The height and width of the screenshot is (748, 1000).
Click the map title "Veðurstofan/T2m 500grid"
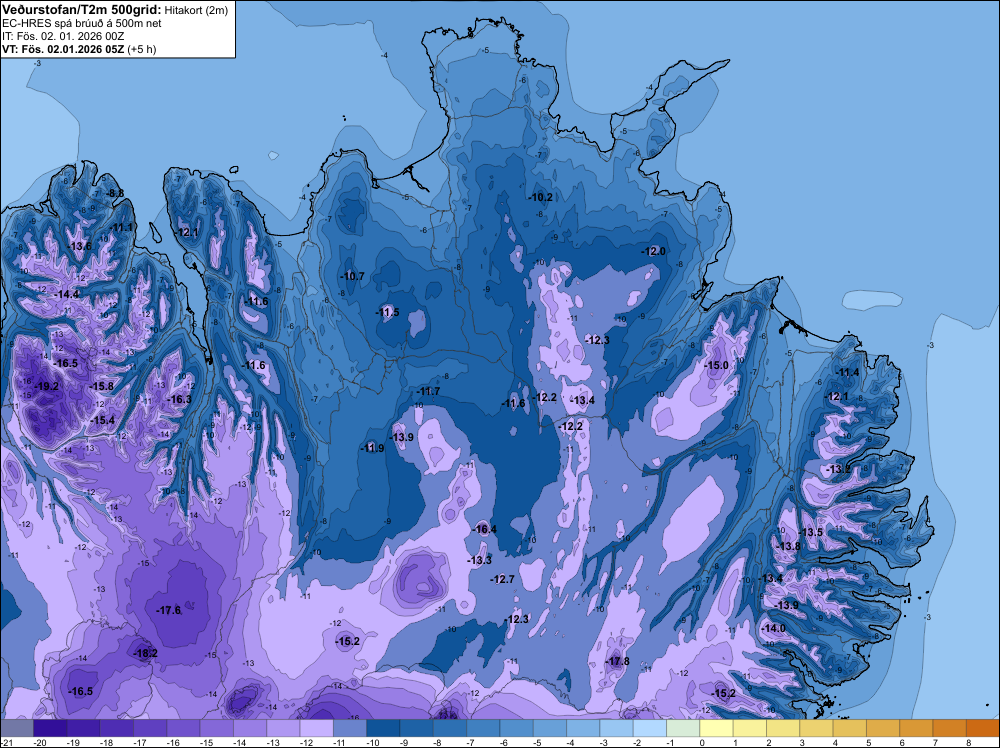point(81,9)
